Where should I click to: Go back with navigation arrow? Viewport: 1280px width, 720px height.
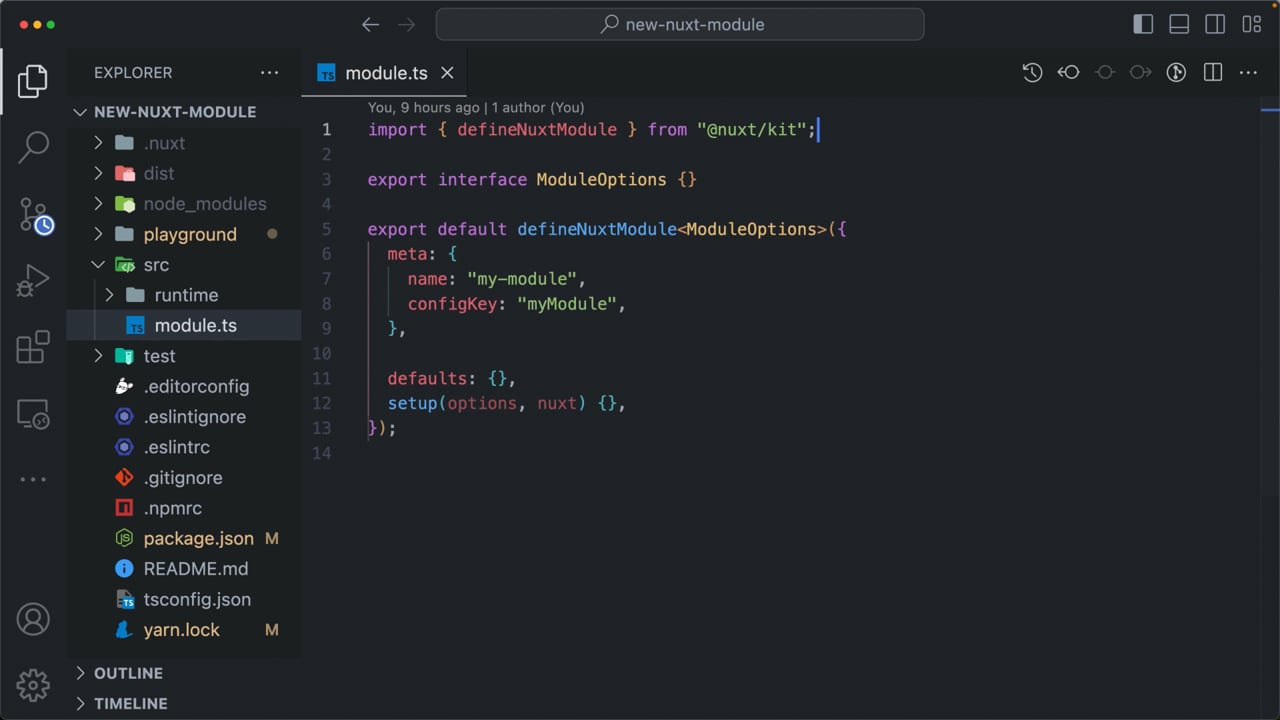point(370,24)
